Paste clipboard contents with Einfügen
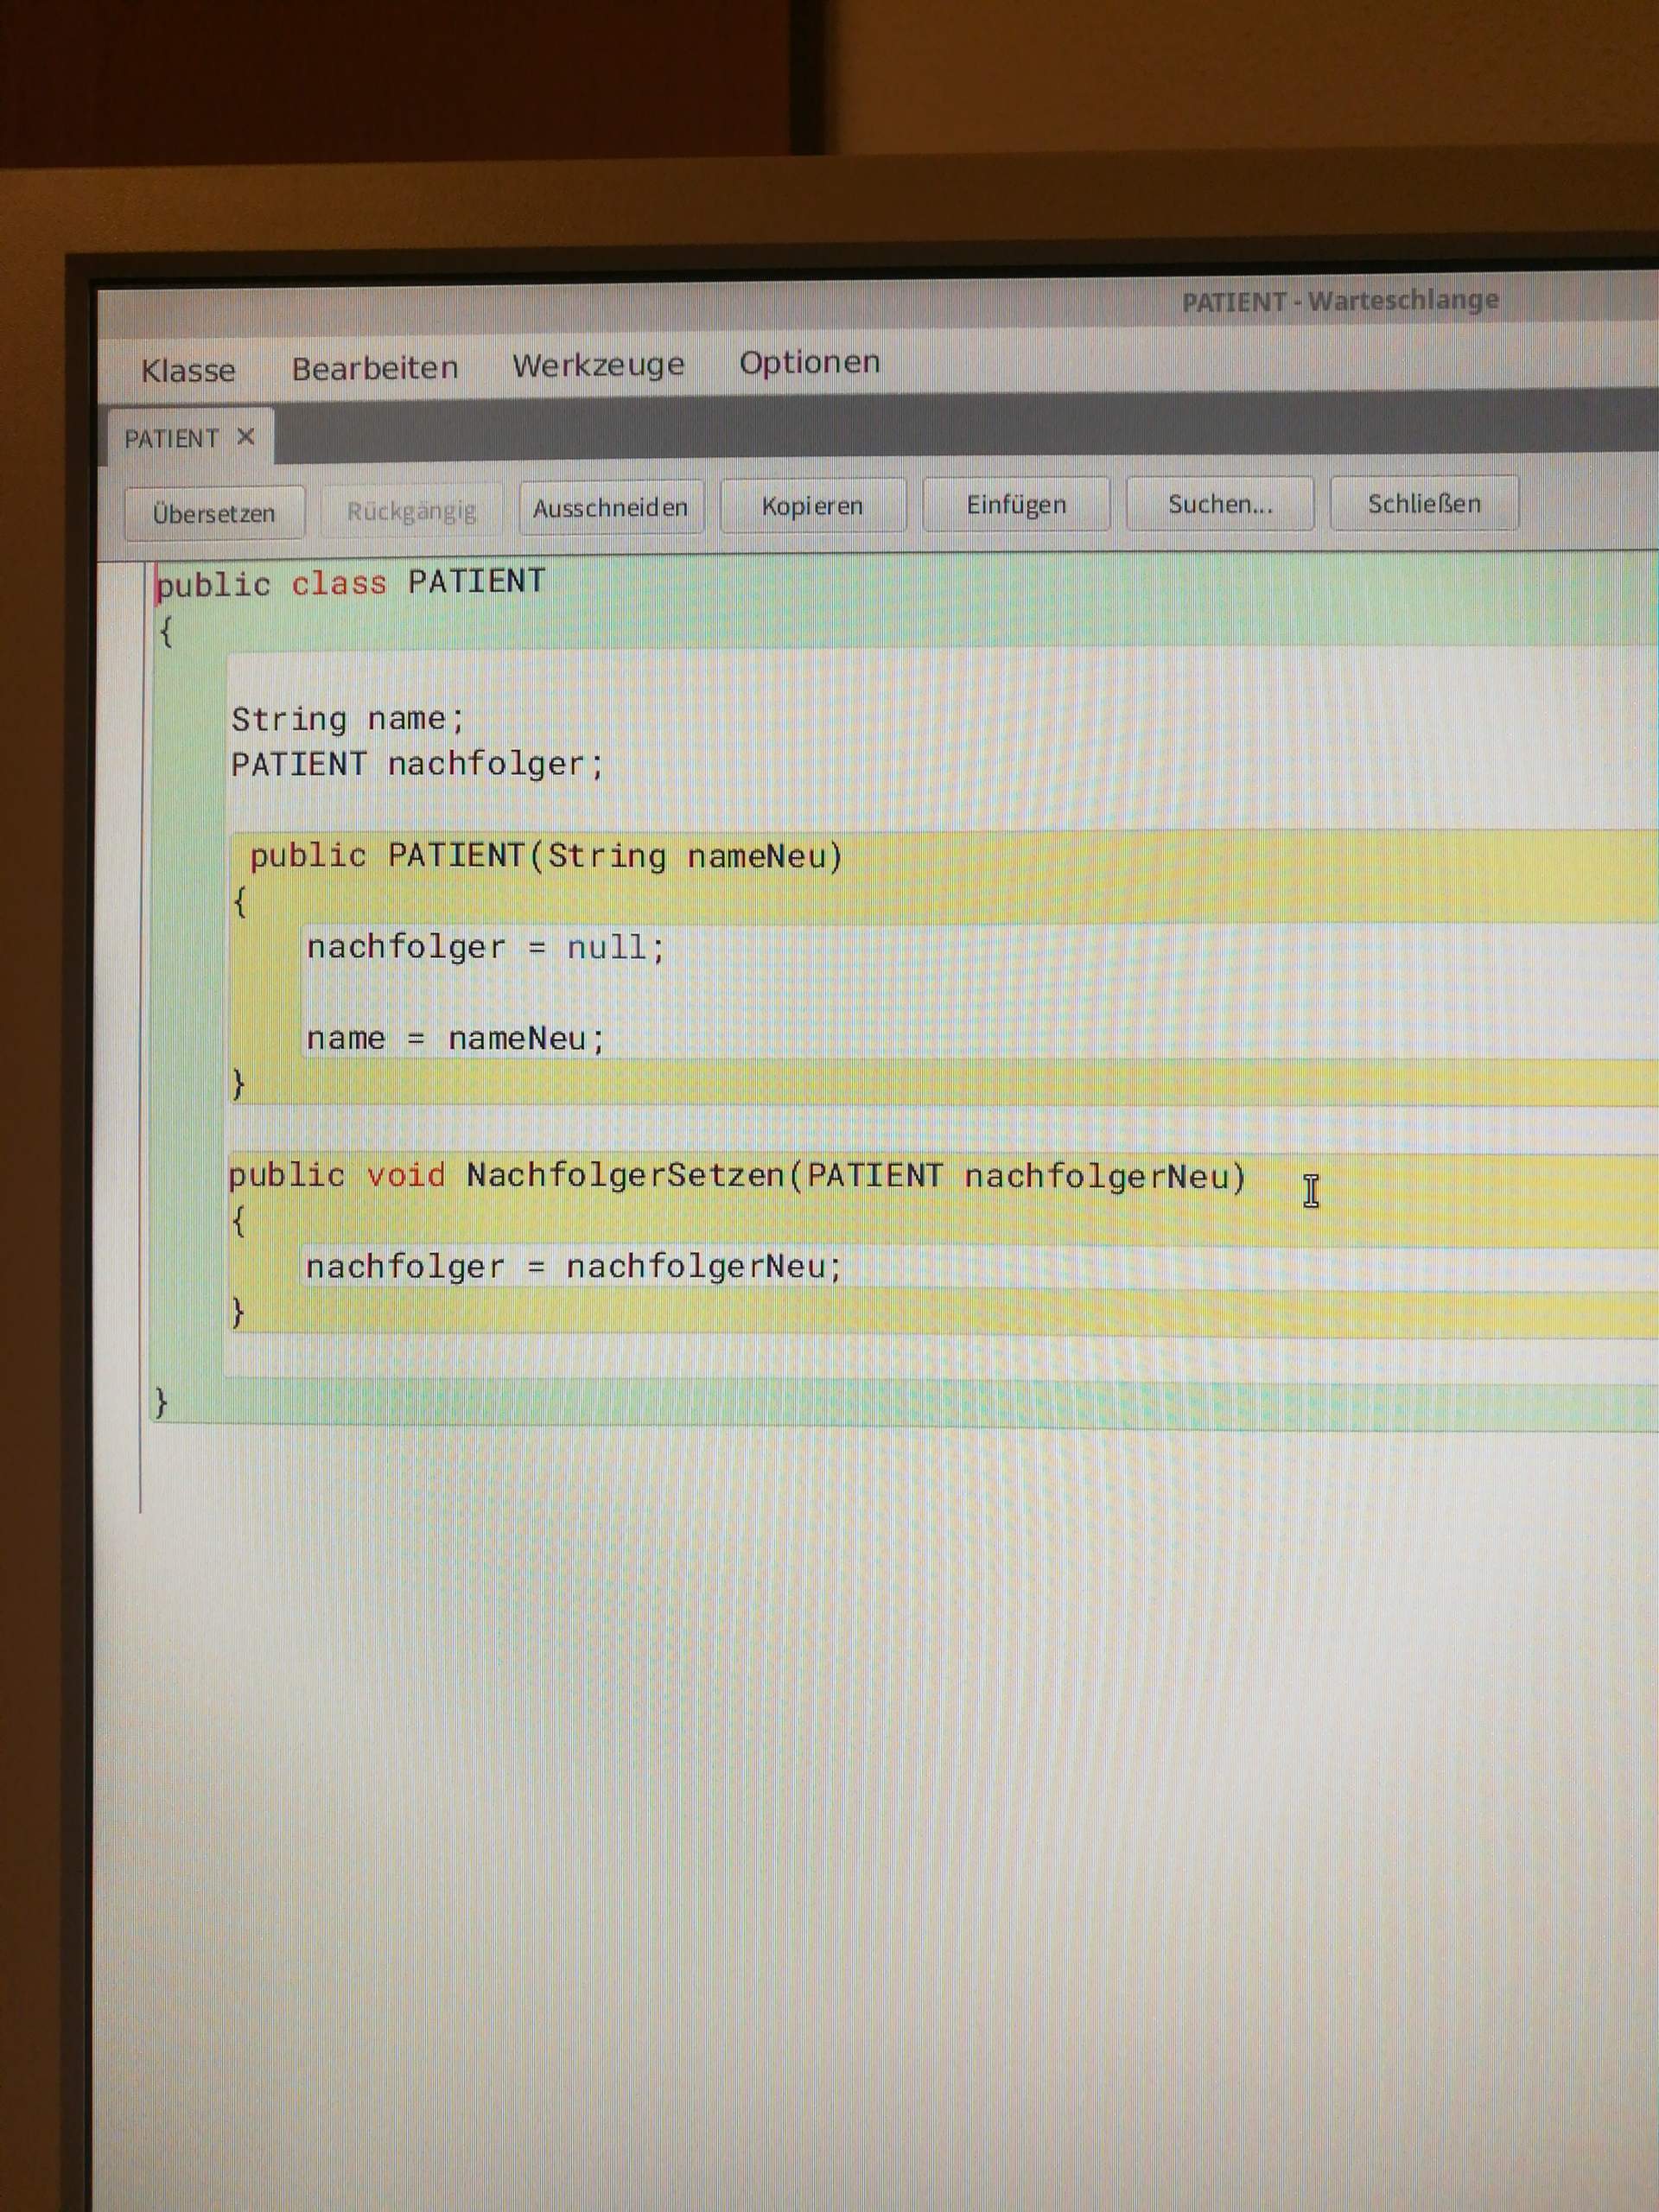Screen dimensions: 1659x2212 coord(1015,503)
